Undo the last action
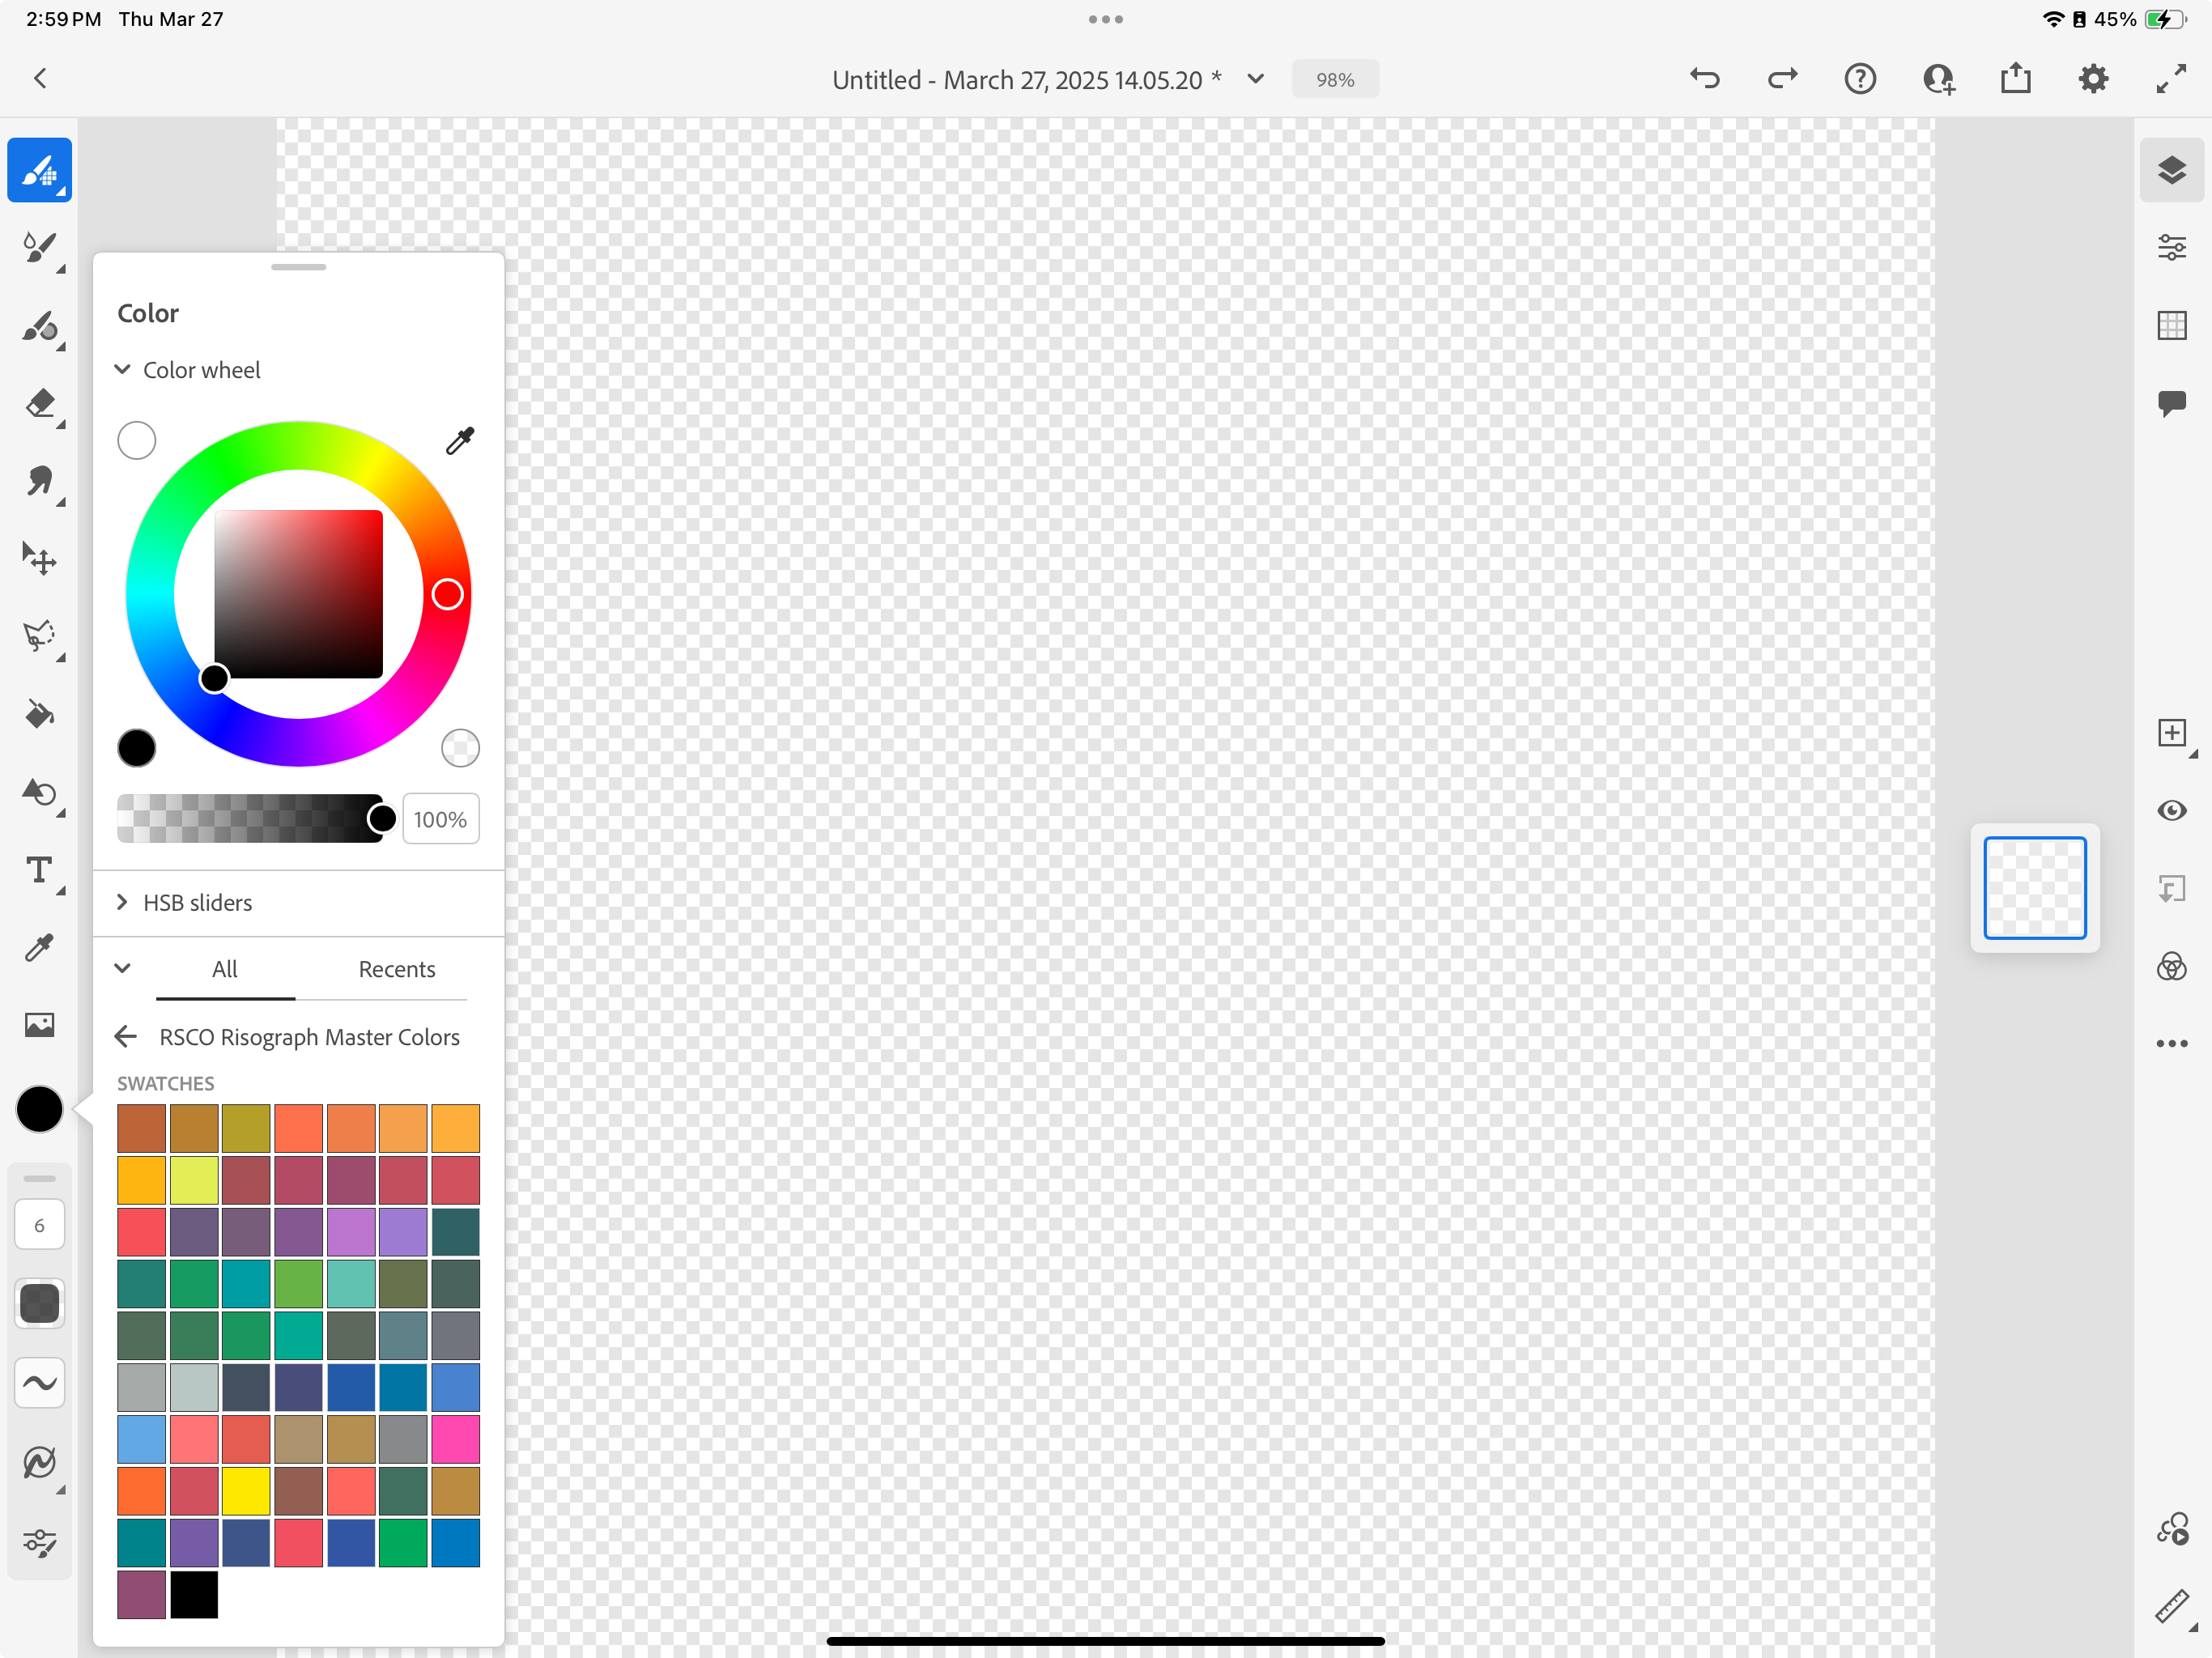This screenshot has width=2212, height=1658. [1705, 79]
